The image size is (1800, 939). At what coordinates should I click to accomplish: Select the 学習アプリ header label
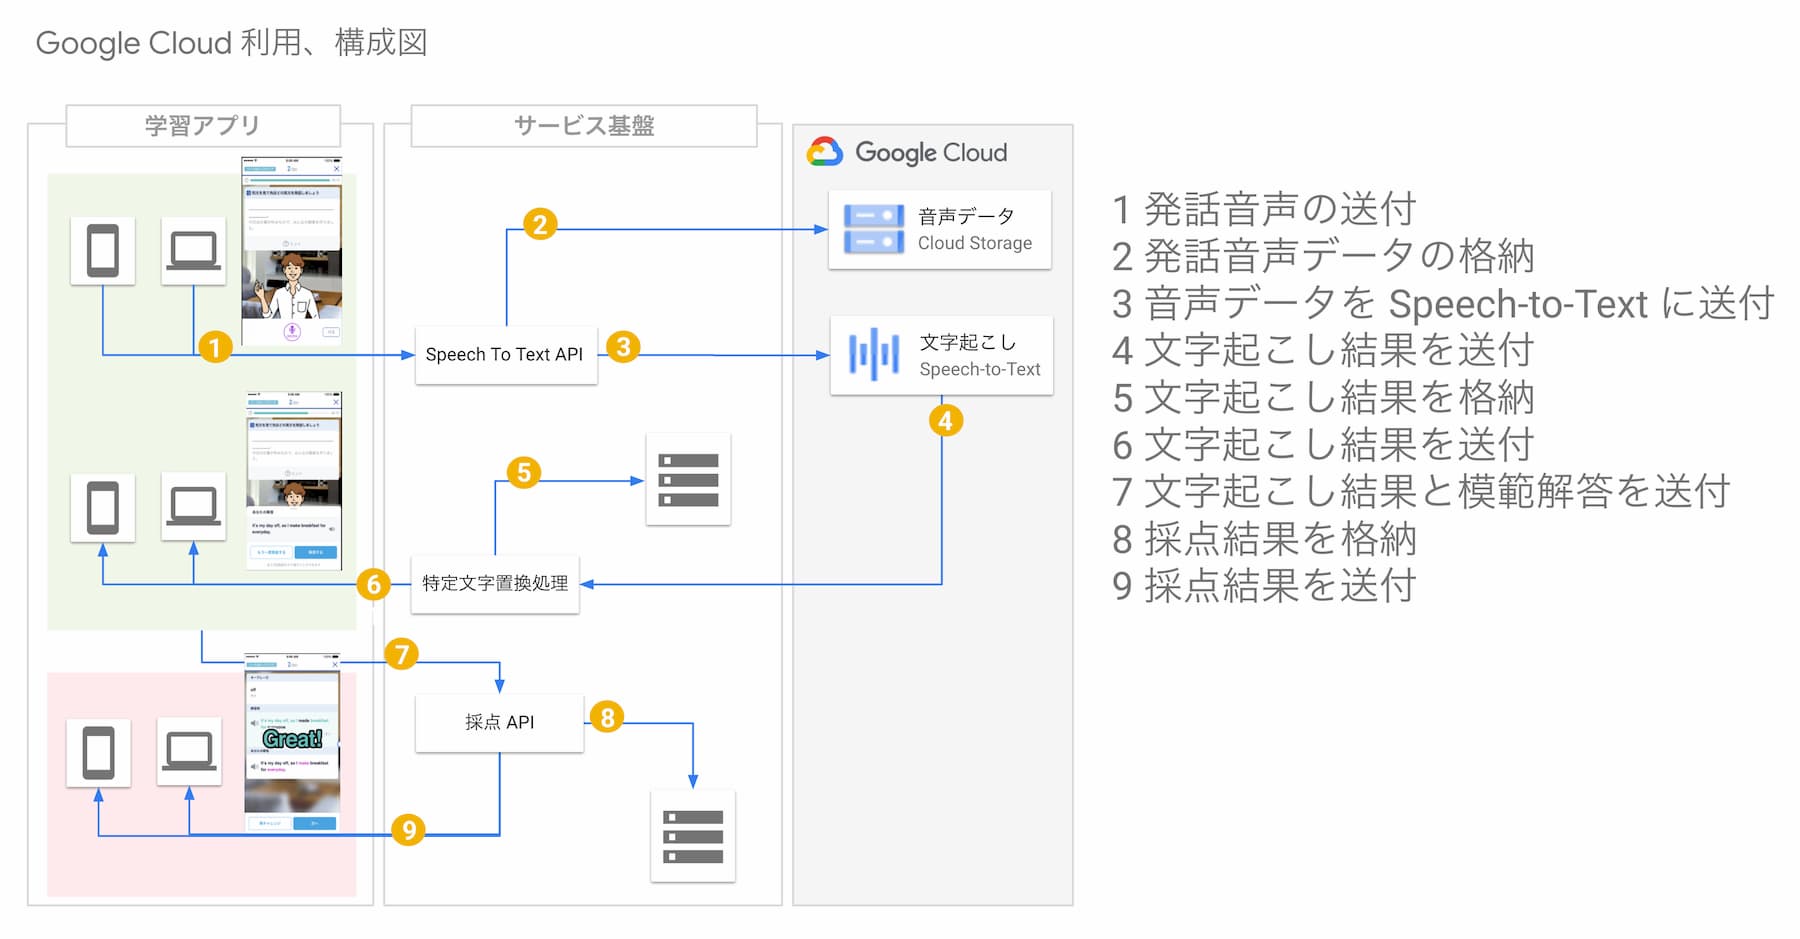click(203, 126)
